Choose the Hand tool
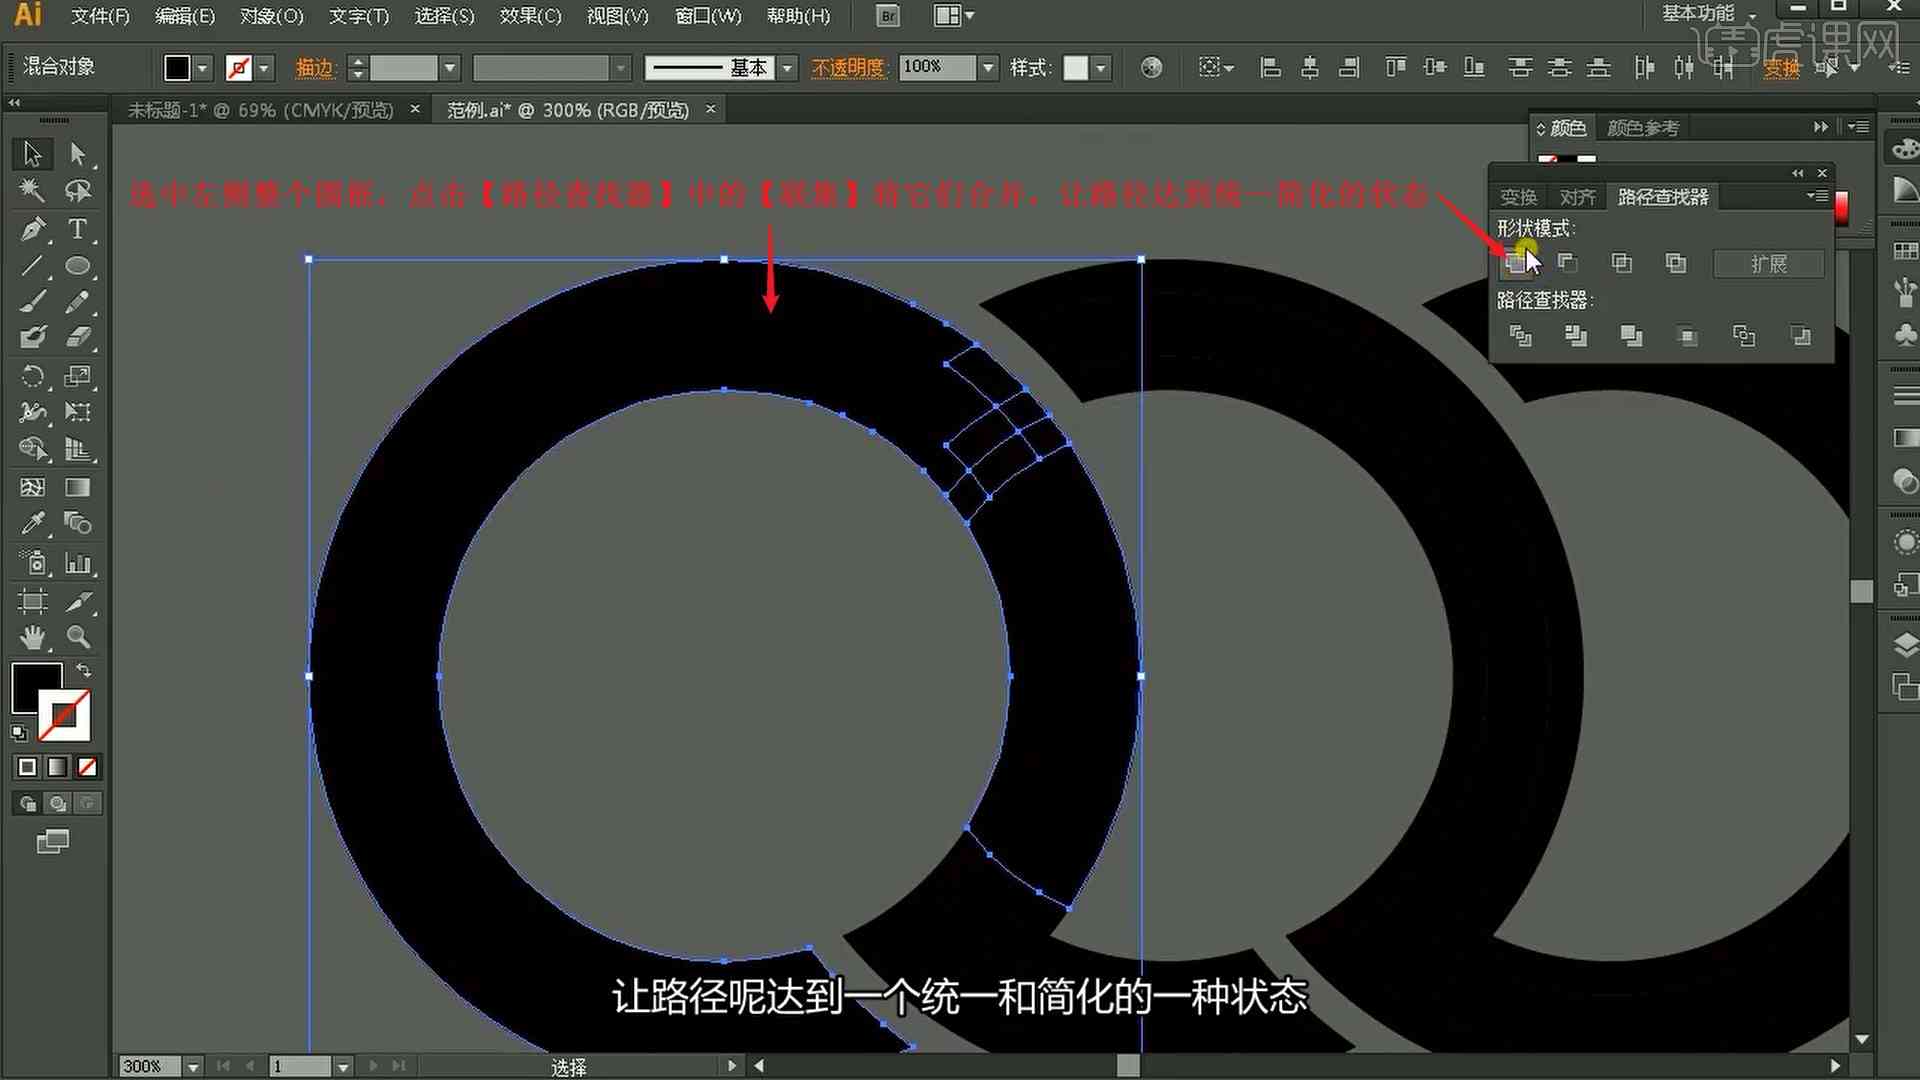The height and width of the screenshot is (1080, 1920). 32,637
